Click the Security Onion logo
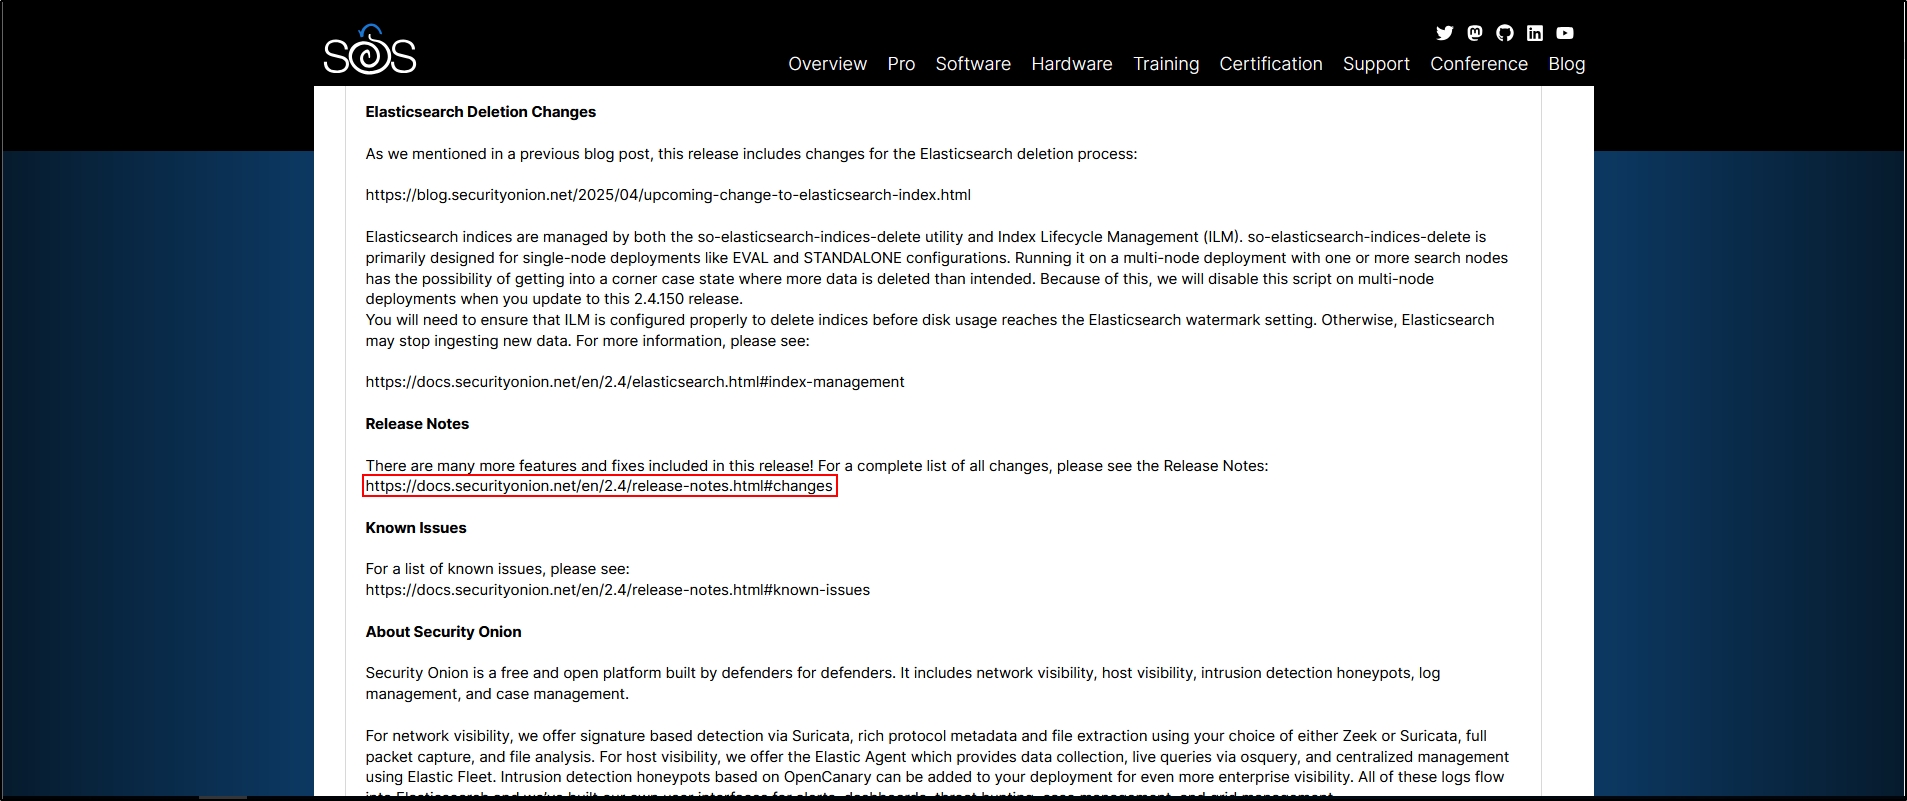The height and width of the screenshot is (801, 1907). pyautogui.click(x=369, y=51)
